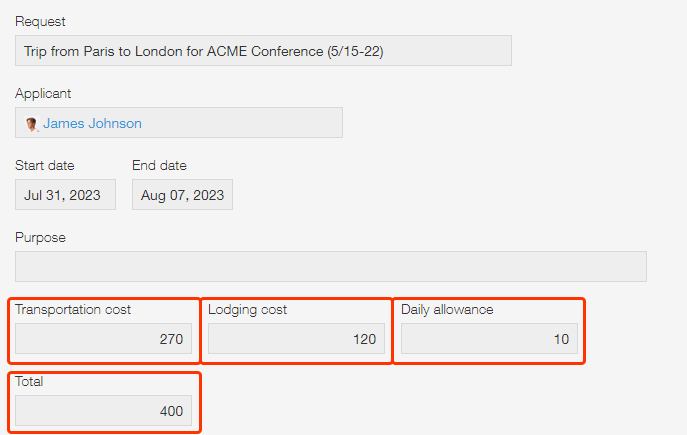Click the Purpose label
Image resolution: width=687 pixels, height=435 pixels.
(40, 237)
